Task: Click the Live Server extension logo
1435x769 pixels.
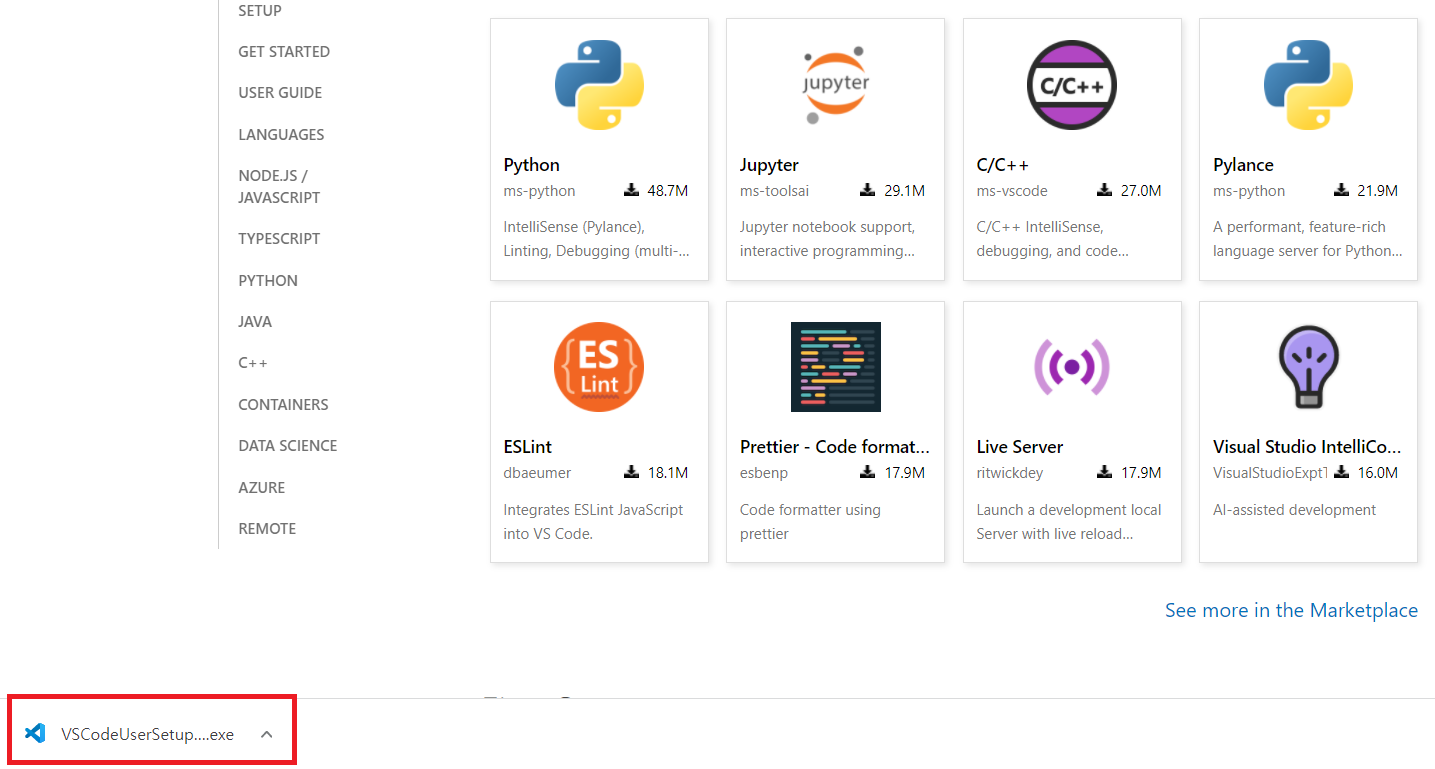Action: pos(1072,367)
